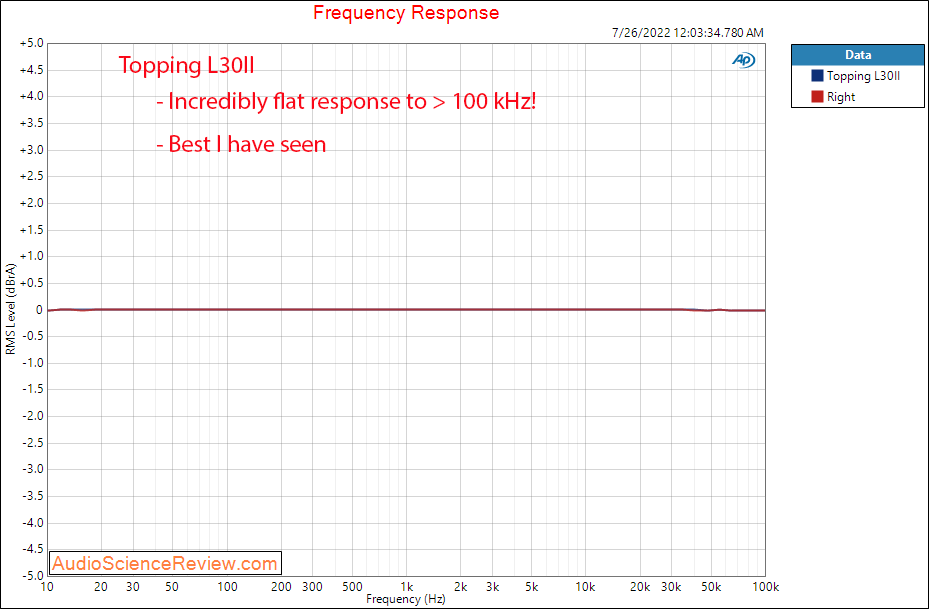Click the '50k' frequency axis tick label
The image size is (929, 609).
pyautogui.click(x=711, y=587)
